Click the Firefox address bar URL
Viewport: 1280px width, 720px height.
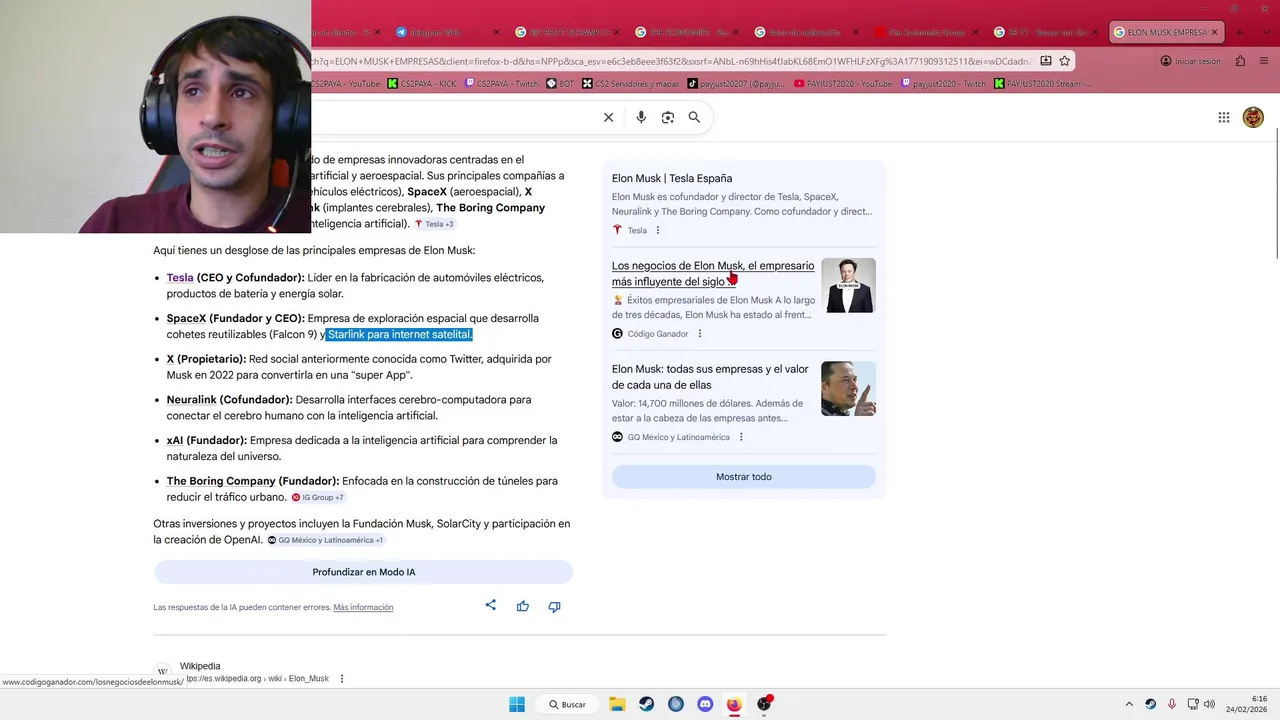670,61
